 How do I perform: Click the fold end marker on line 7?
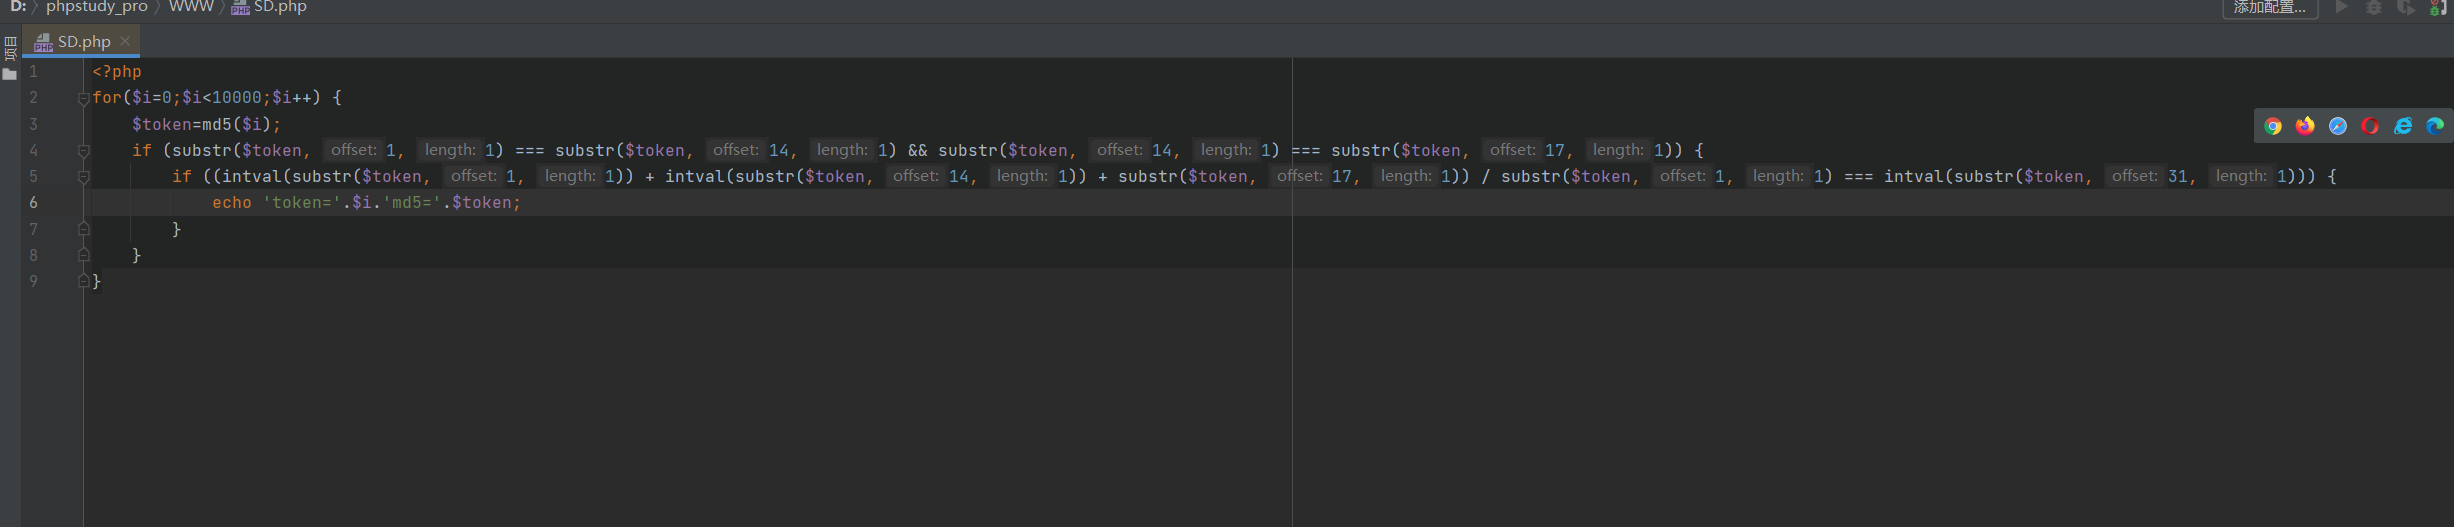pyautogui.click(x=84, y=229)
